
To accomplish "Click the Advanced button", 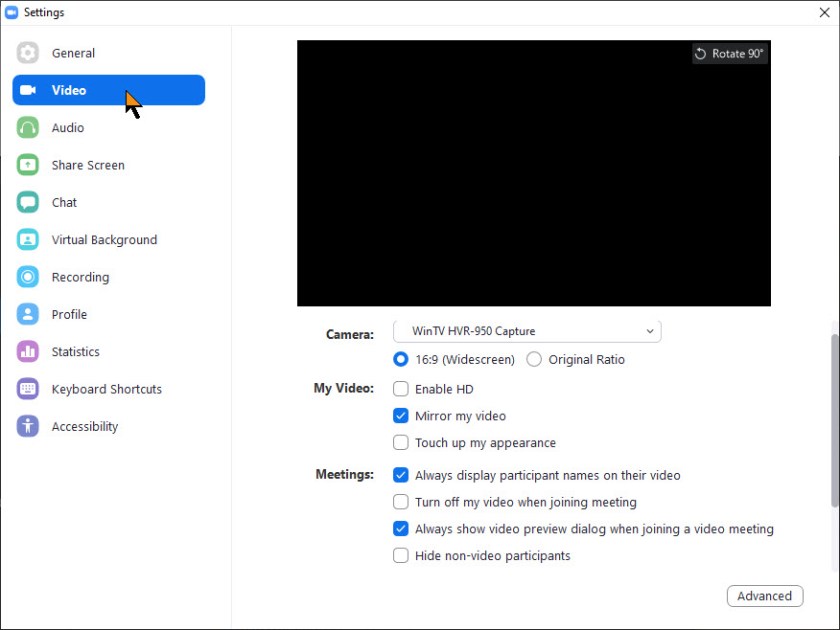I will [764, 595].
